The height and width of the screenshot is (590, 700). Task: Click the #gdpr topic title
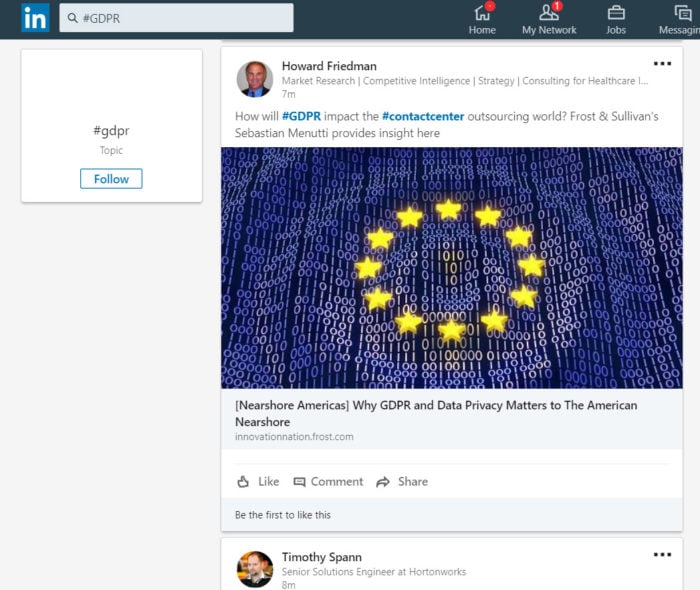click(x=111, y=131)
